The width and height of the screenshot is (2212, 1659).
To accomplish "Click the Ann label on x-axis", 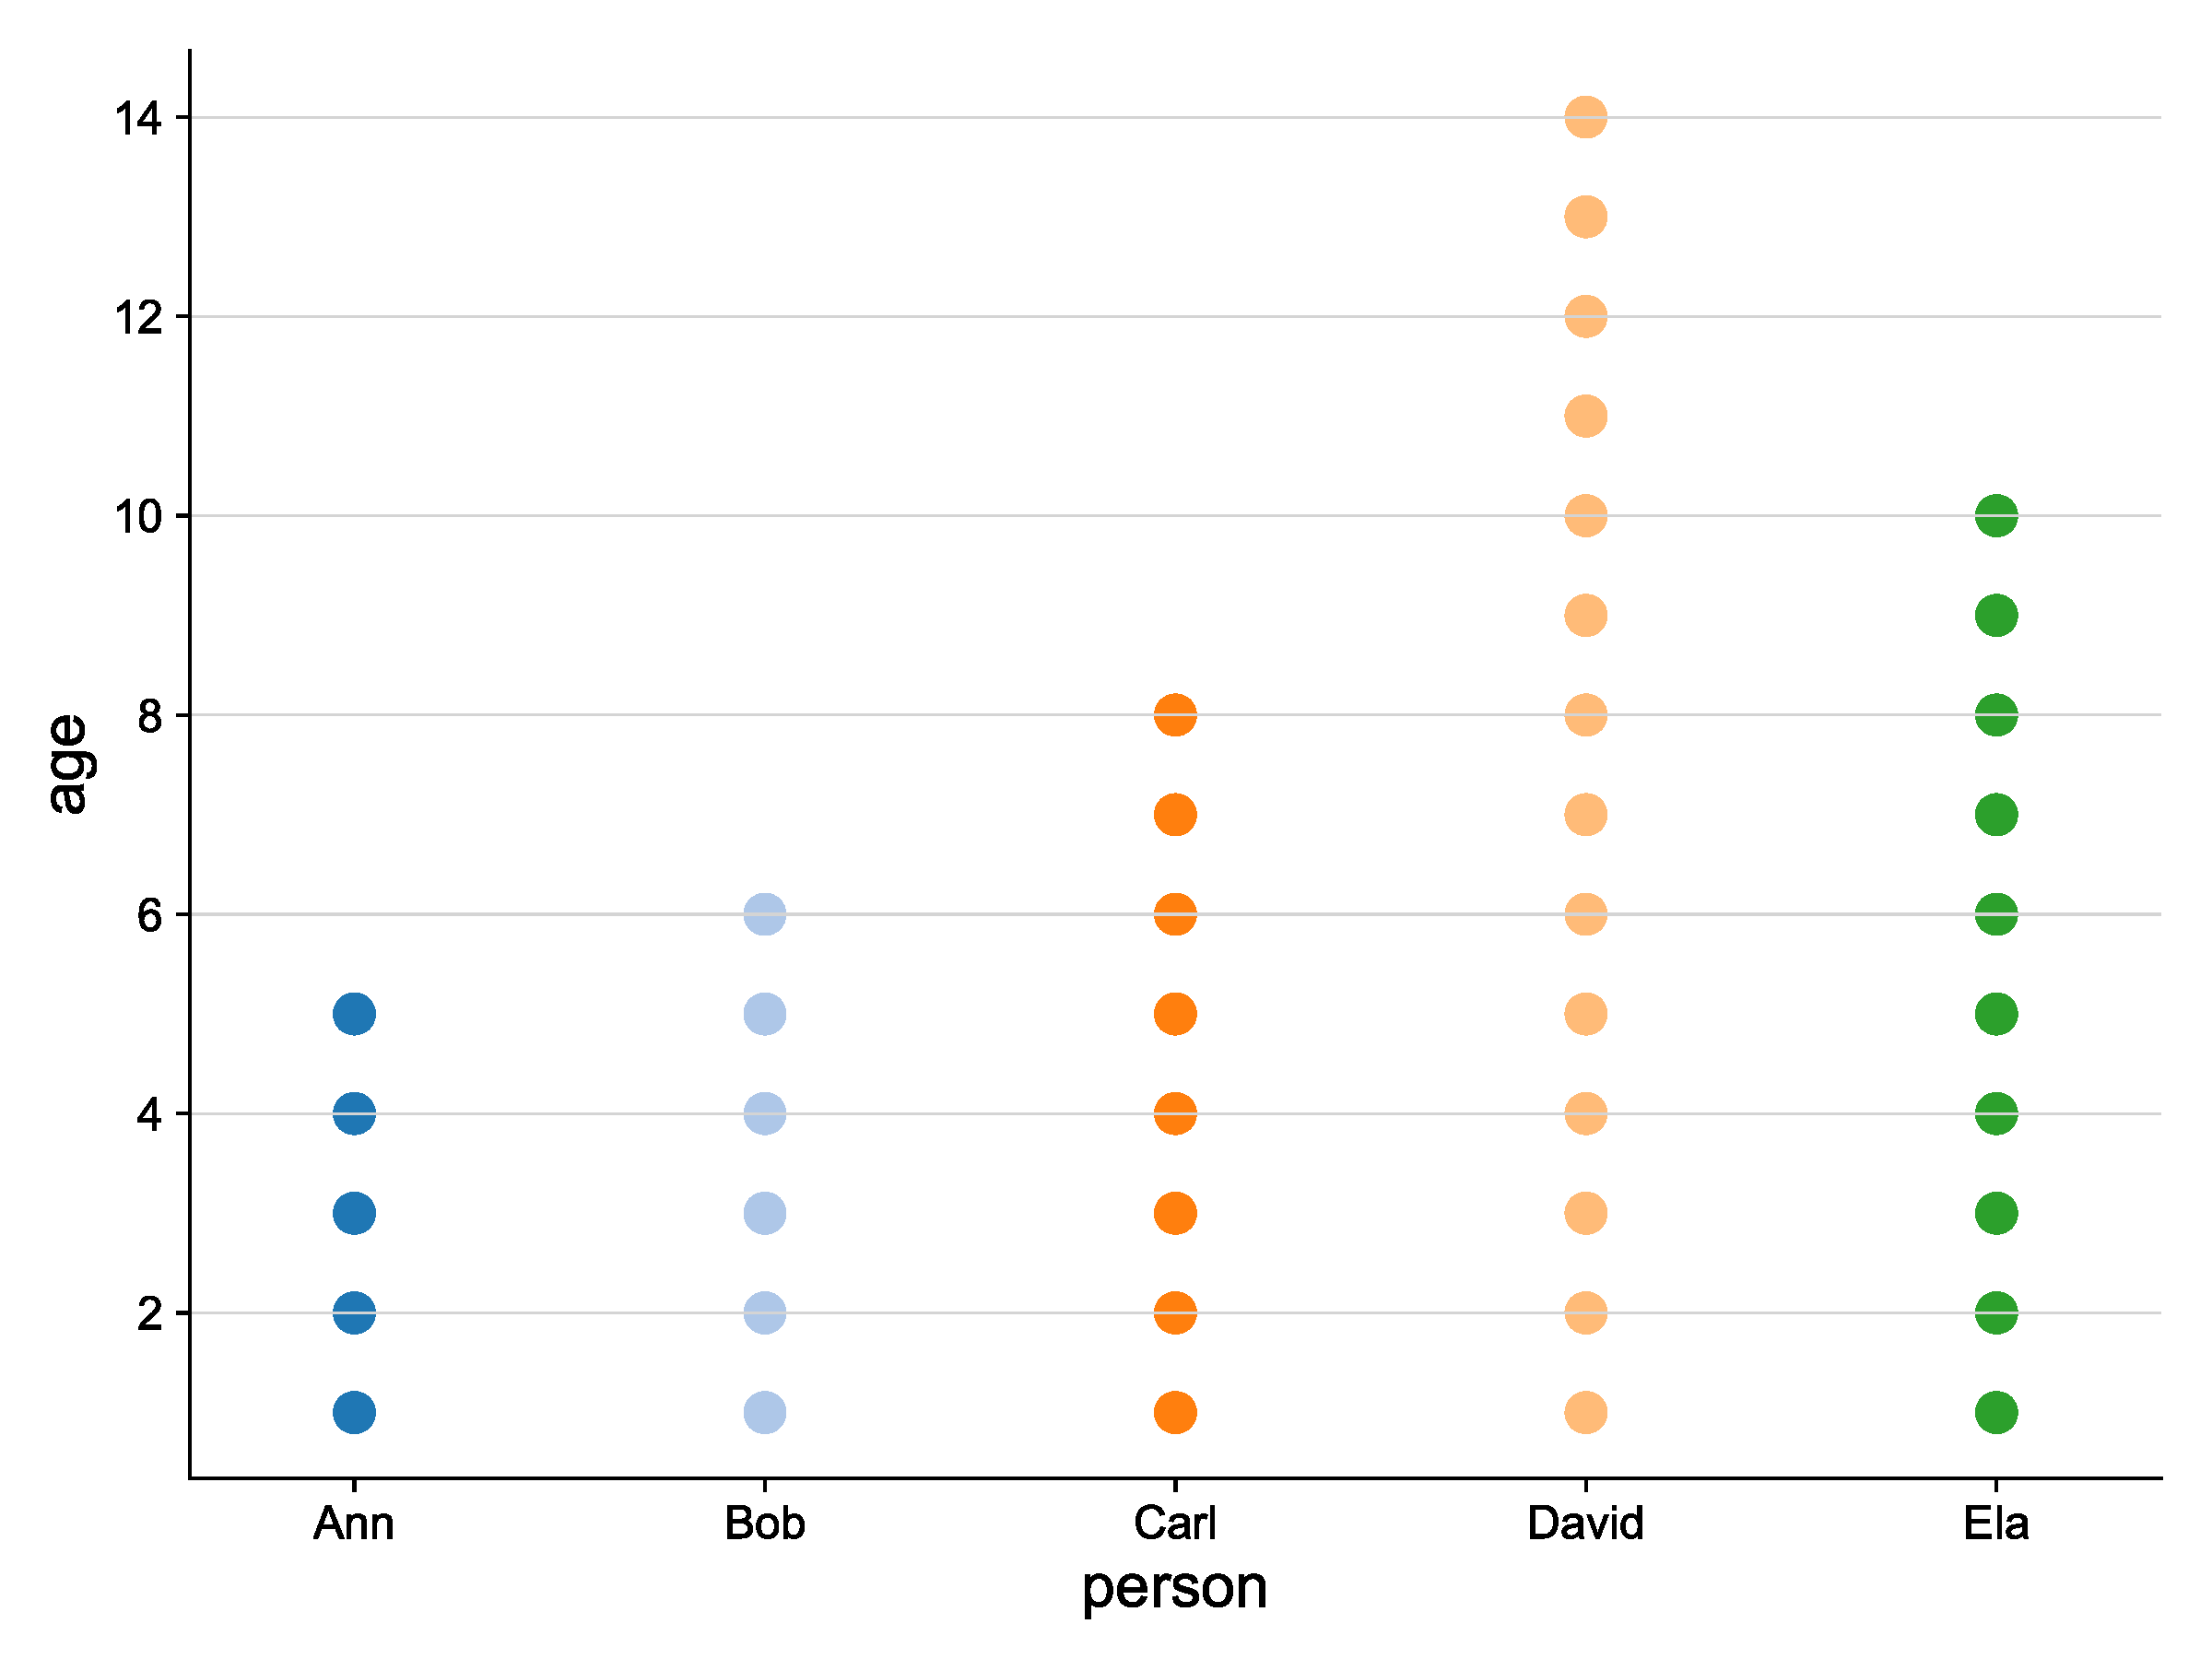I will click(354, 1524).
